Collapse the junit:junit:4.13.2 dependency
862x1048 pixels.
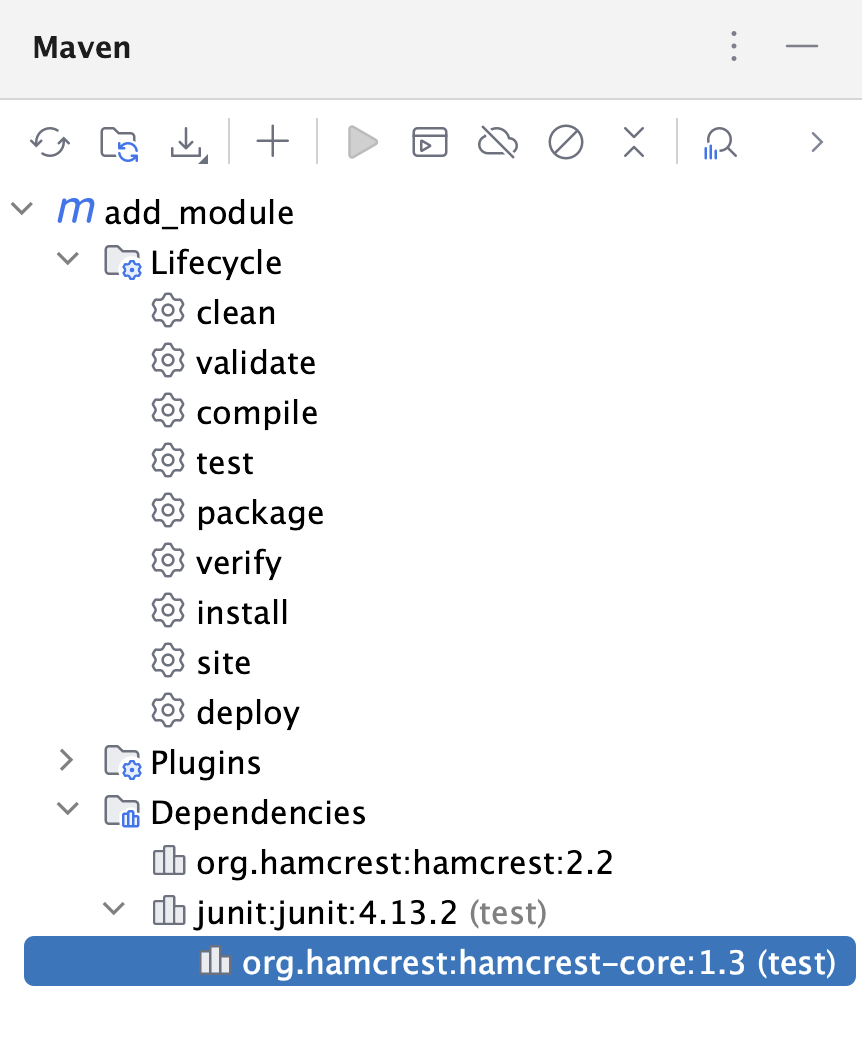pyautogui.click(x=111, y=911)
